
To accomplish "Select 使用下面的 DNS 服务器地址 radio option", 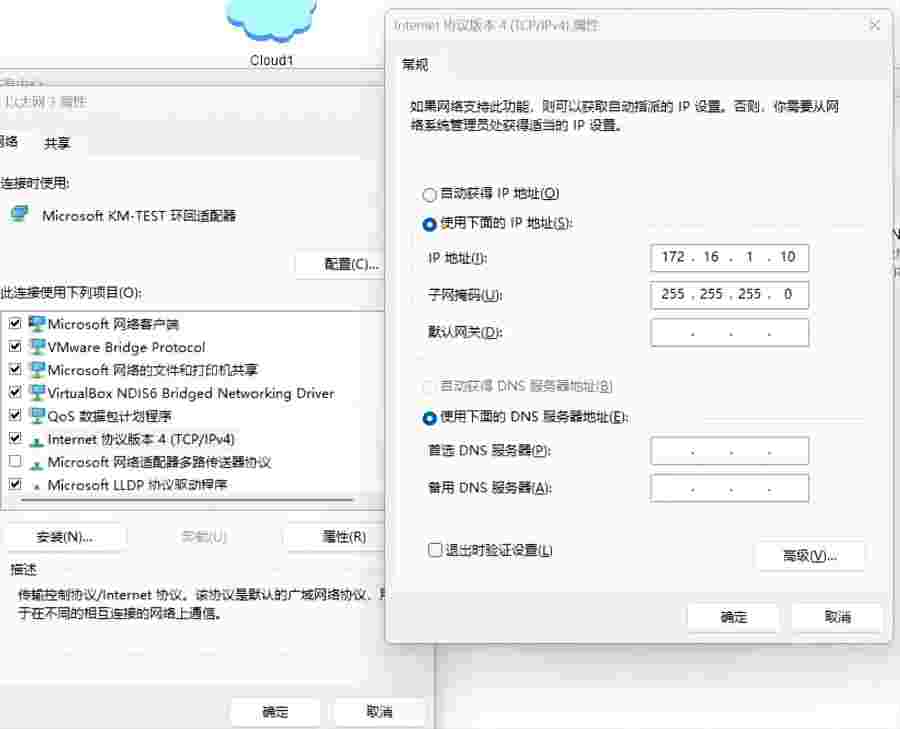I will 430,418.
